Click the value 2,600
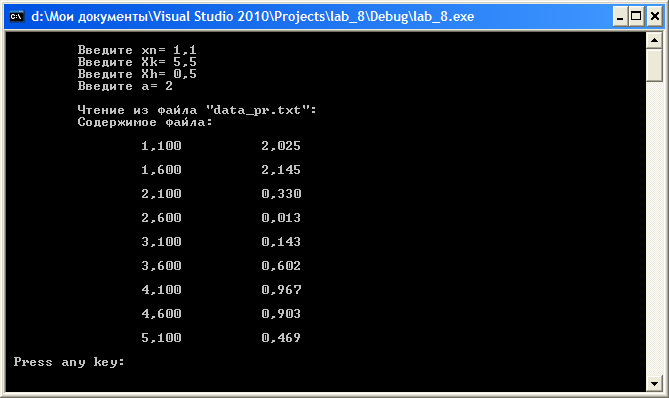669x398 pixels. point(161,218)
